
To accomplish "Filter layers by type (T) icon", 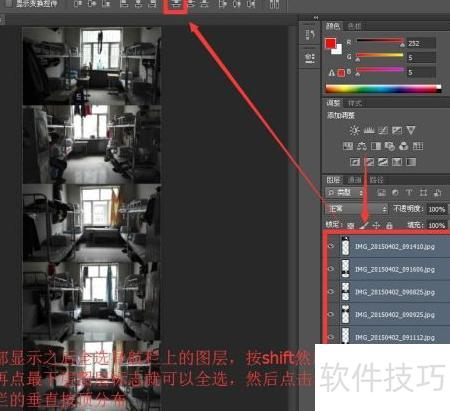I will pyautogui.click(x=409, y=193).
